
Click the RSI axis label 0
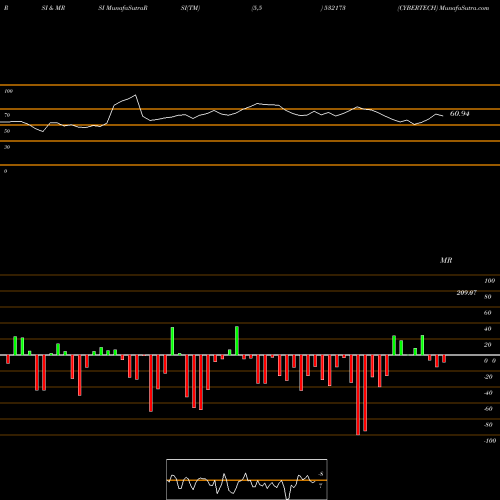click(5, 171)
